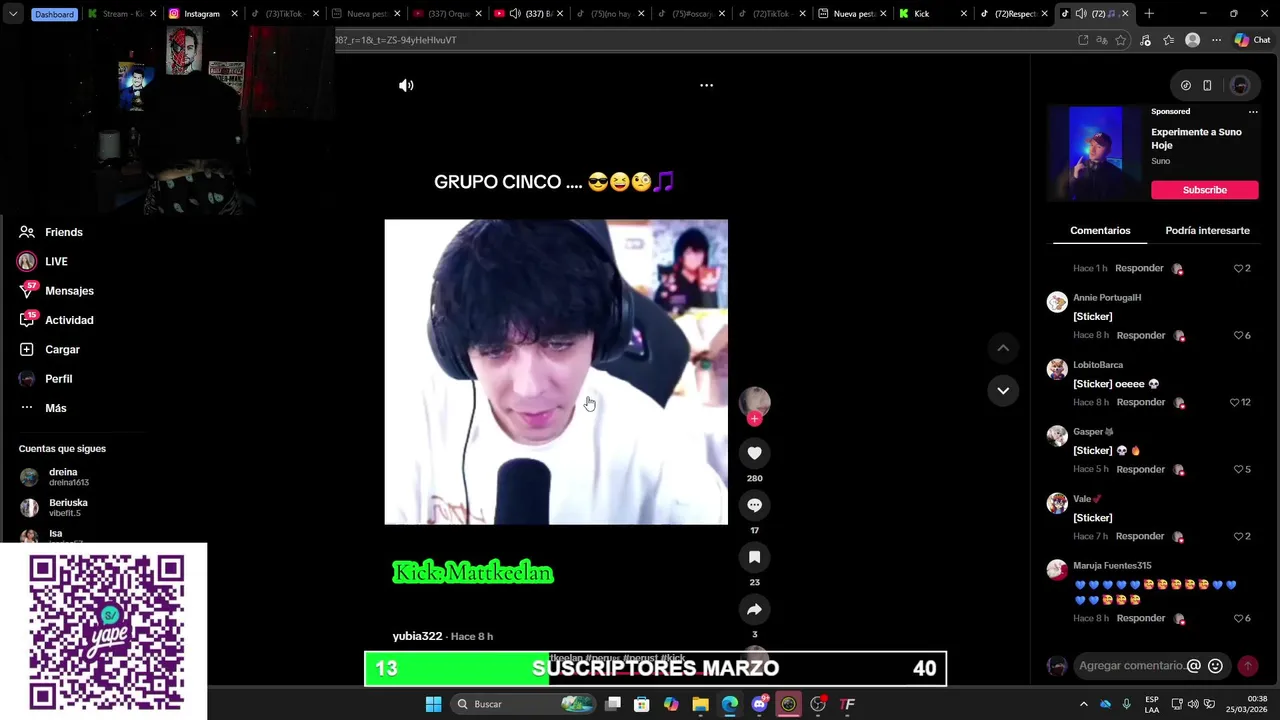
Task: Like Vale's comment
Action: click(1238, 536)
